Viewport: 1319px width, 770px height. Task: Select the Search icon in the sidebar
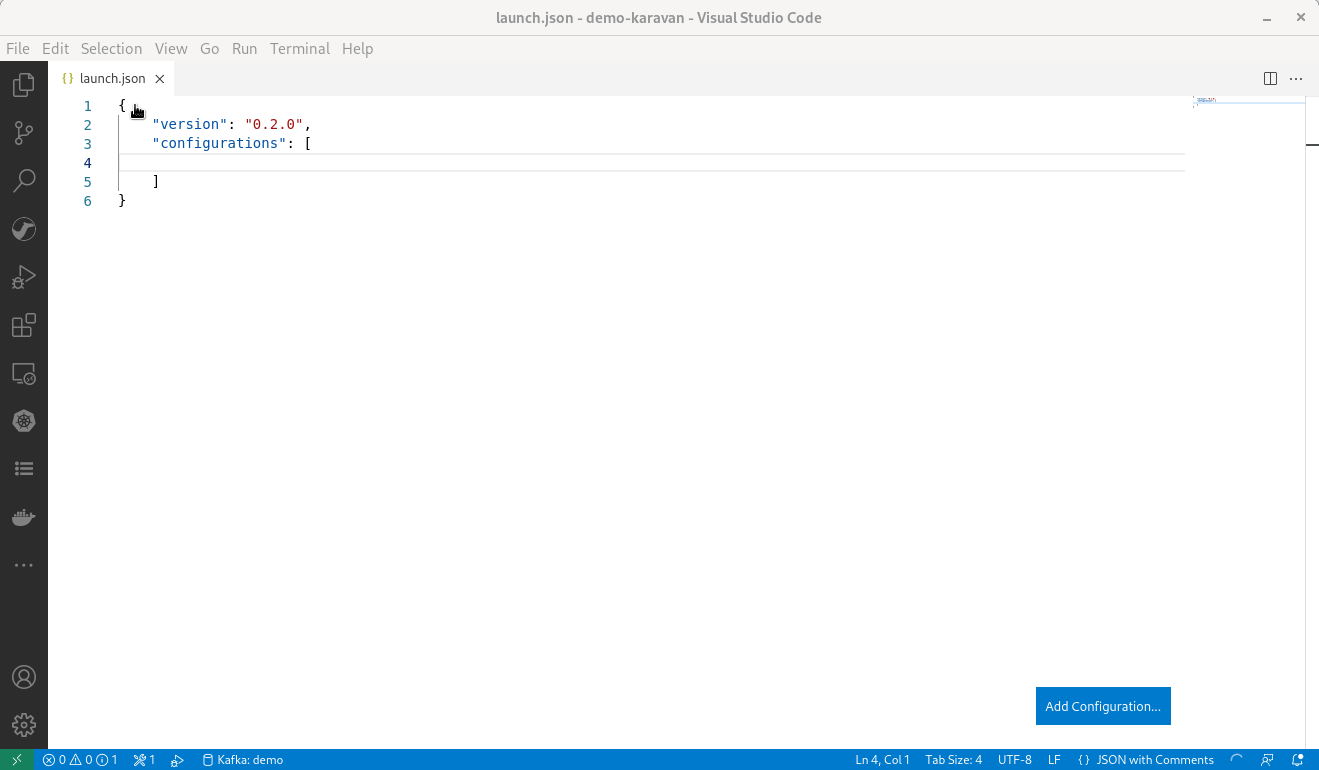(23, 180)
